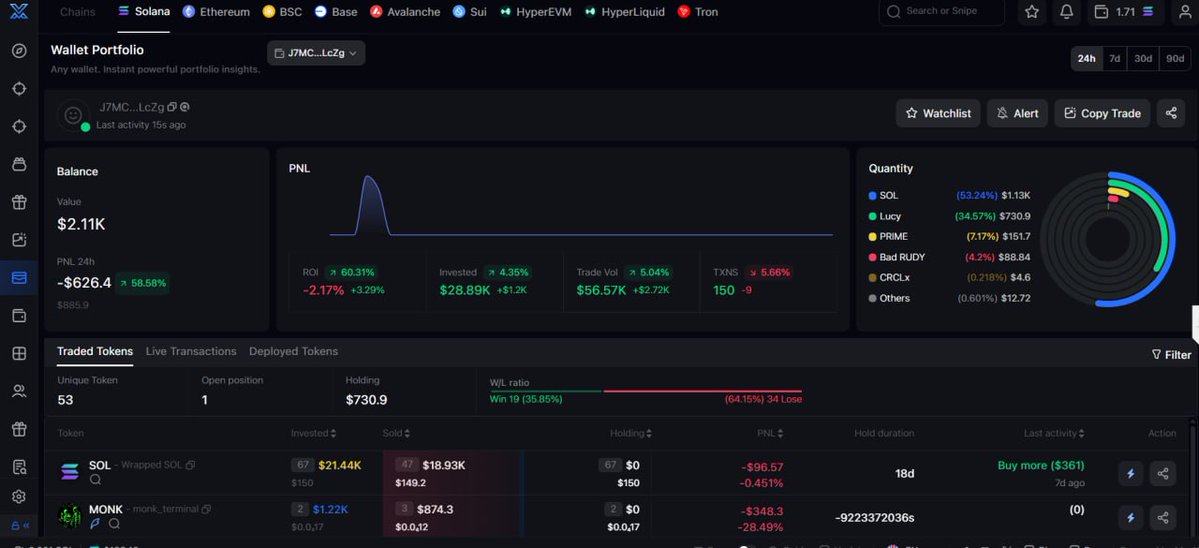This screenshot has width=1199, height=548.
Task: Sort by the Invested column
Action: (x=314, y=433)
